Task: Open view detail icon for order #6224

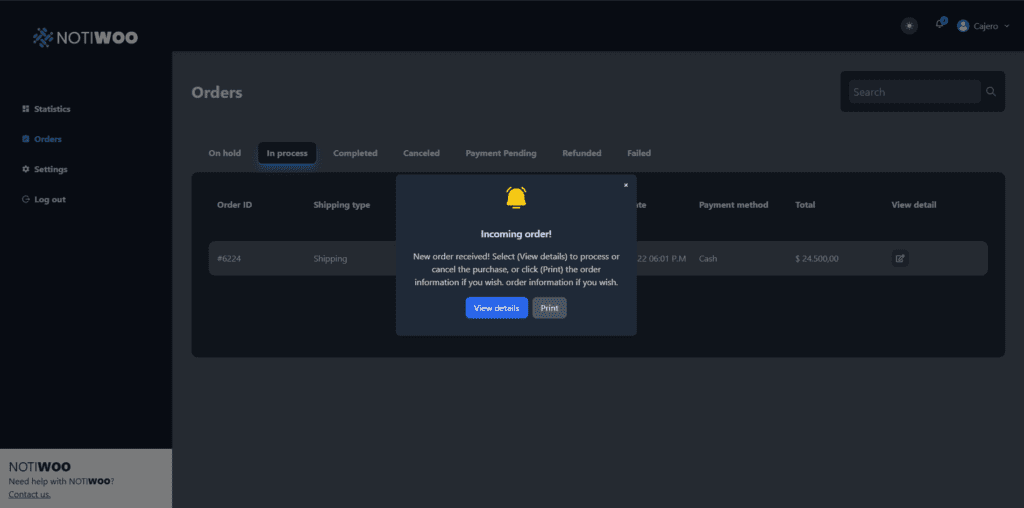Action: (x=900, y=258)
